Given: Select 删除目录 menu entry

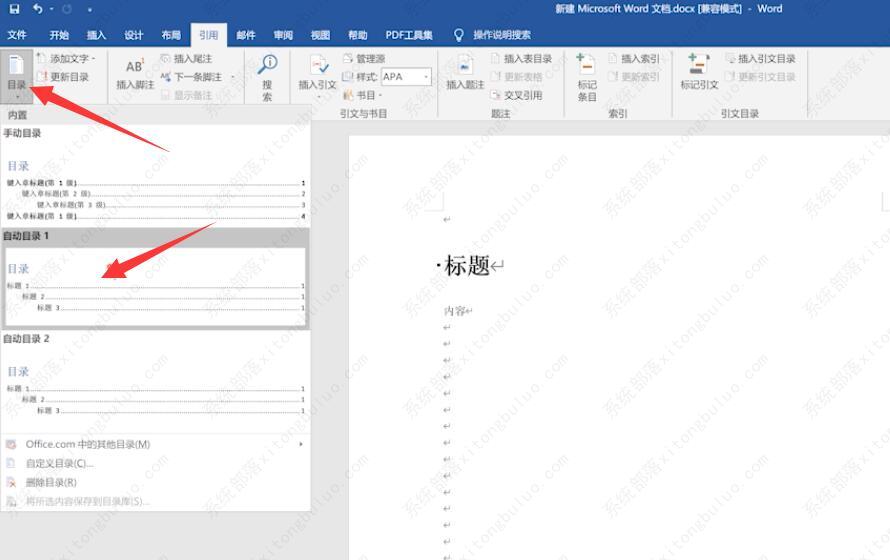Looking at the screenshot, I should [51, 482].
